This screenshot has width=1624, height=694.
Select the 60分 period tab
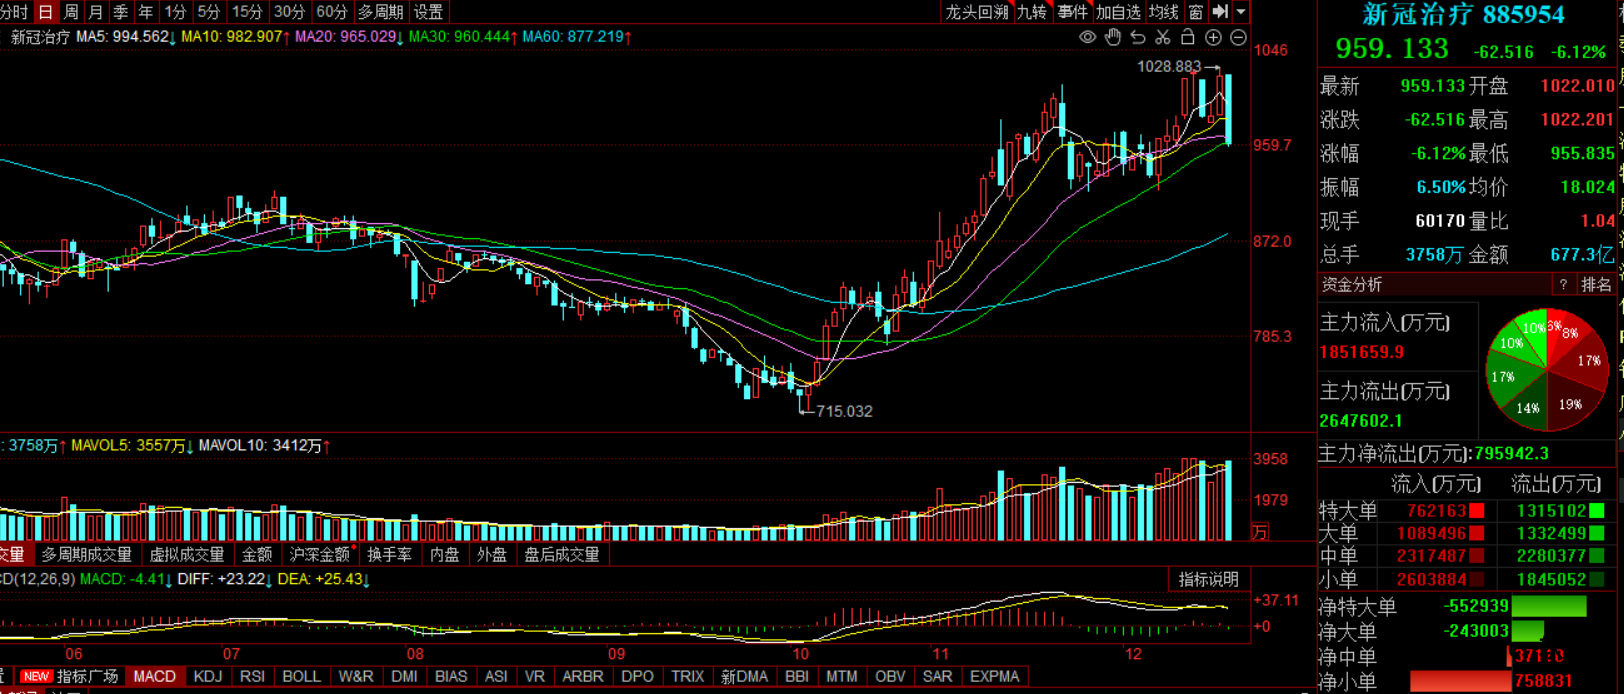[x=331, y=12]
